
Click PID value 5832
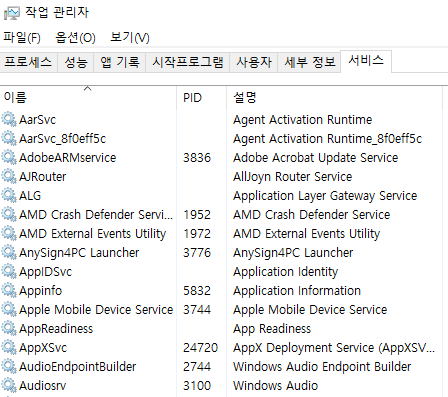click(x=197, y=290)
